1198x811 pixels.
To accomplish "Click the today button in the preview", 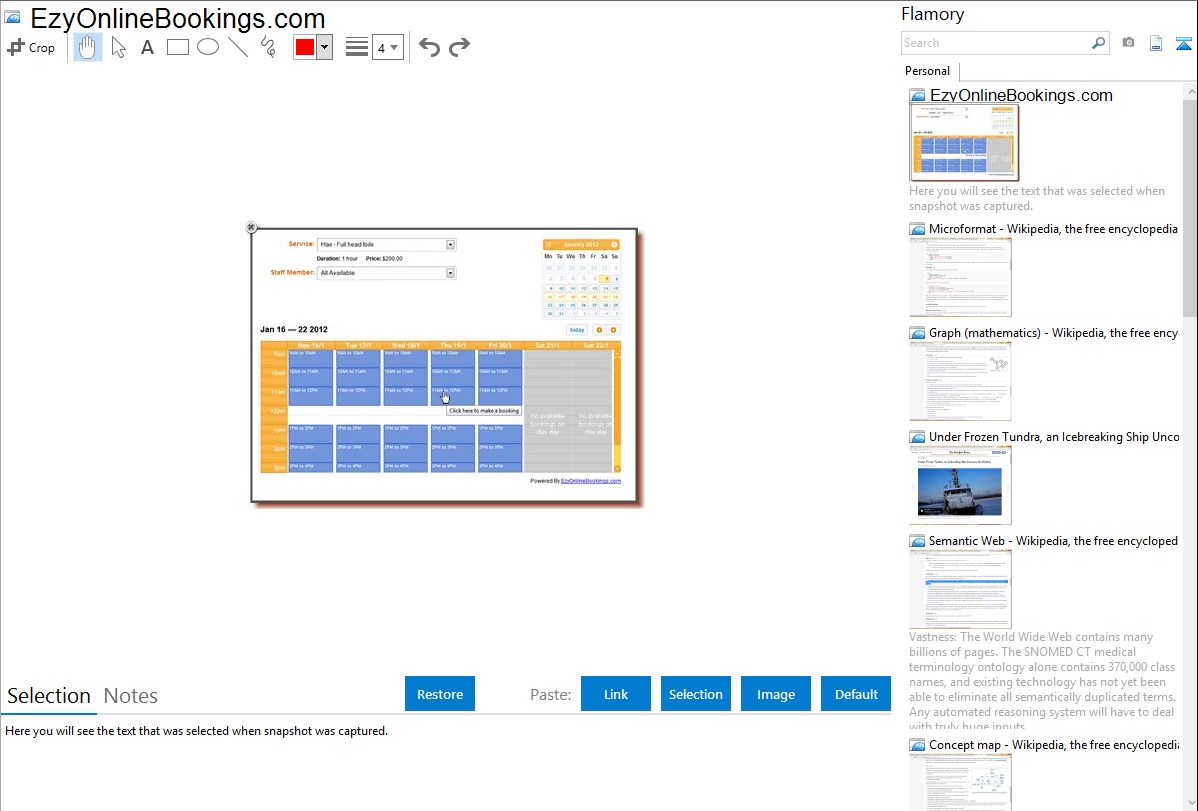I will [577, 330].
